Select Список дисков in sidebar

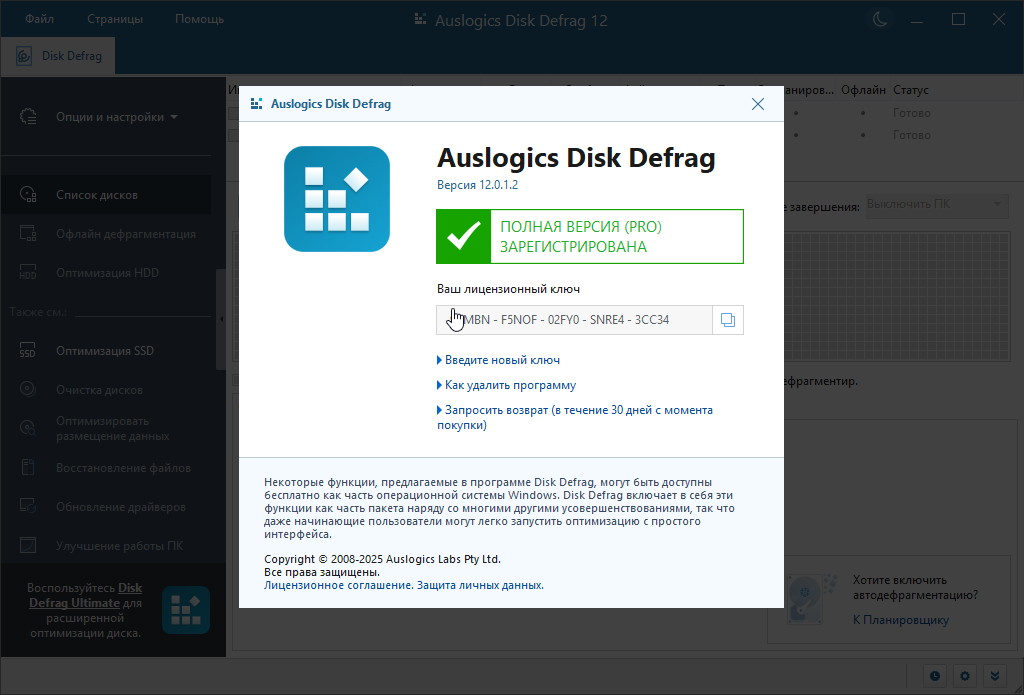click(x=106, y=195)
